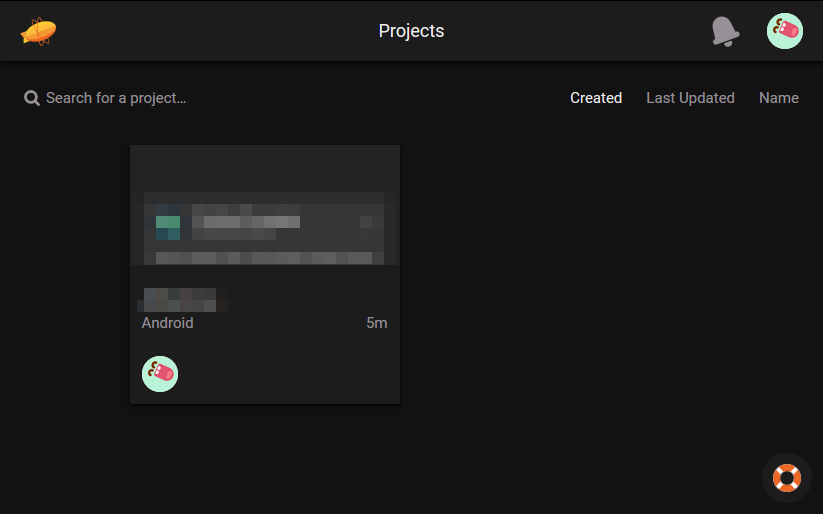The height and width of the screenshot is (514, 823).
Task: Click the Android platform label
Action: click(167, 323)
